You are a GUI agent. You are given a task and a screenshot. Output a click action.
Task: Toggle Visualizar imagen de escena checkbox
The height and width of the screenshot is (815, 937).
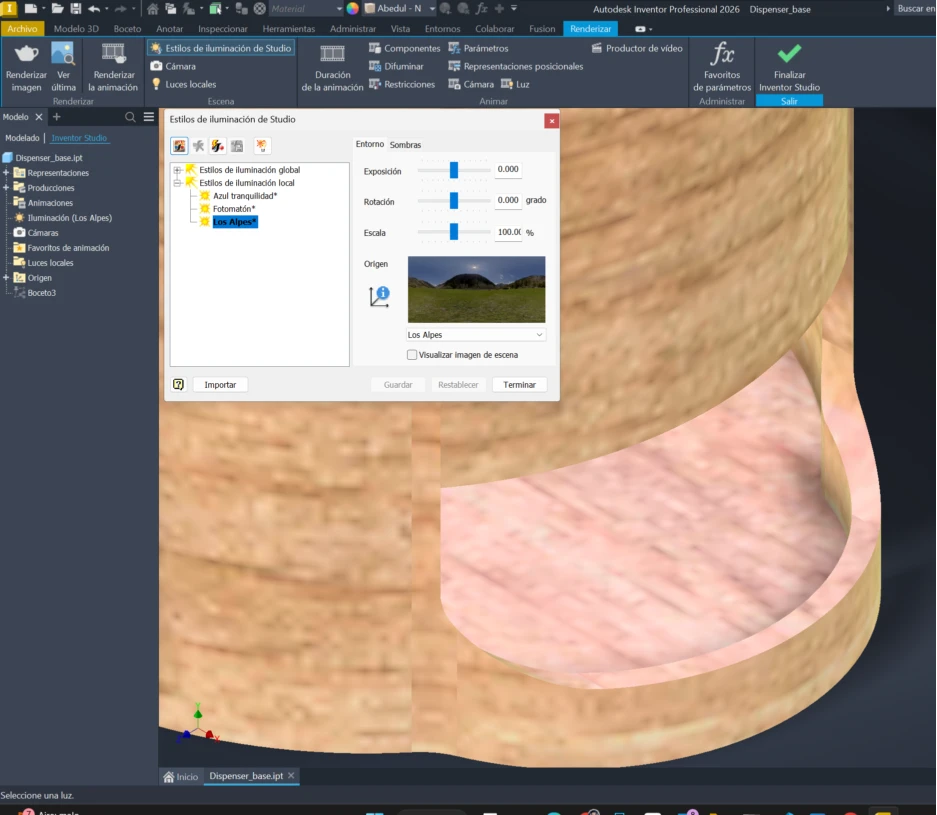(412, 355)
